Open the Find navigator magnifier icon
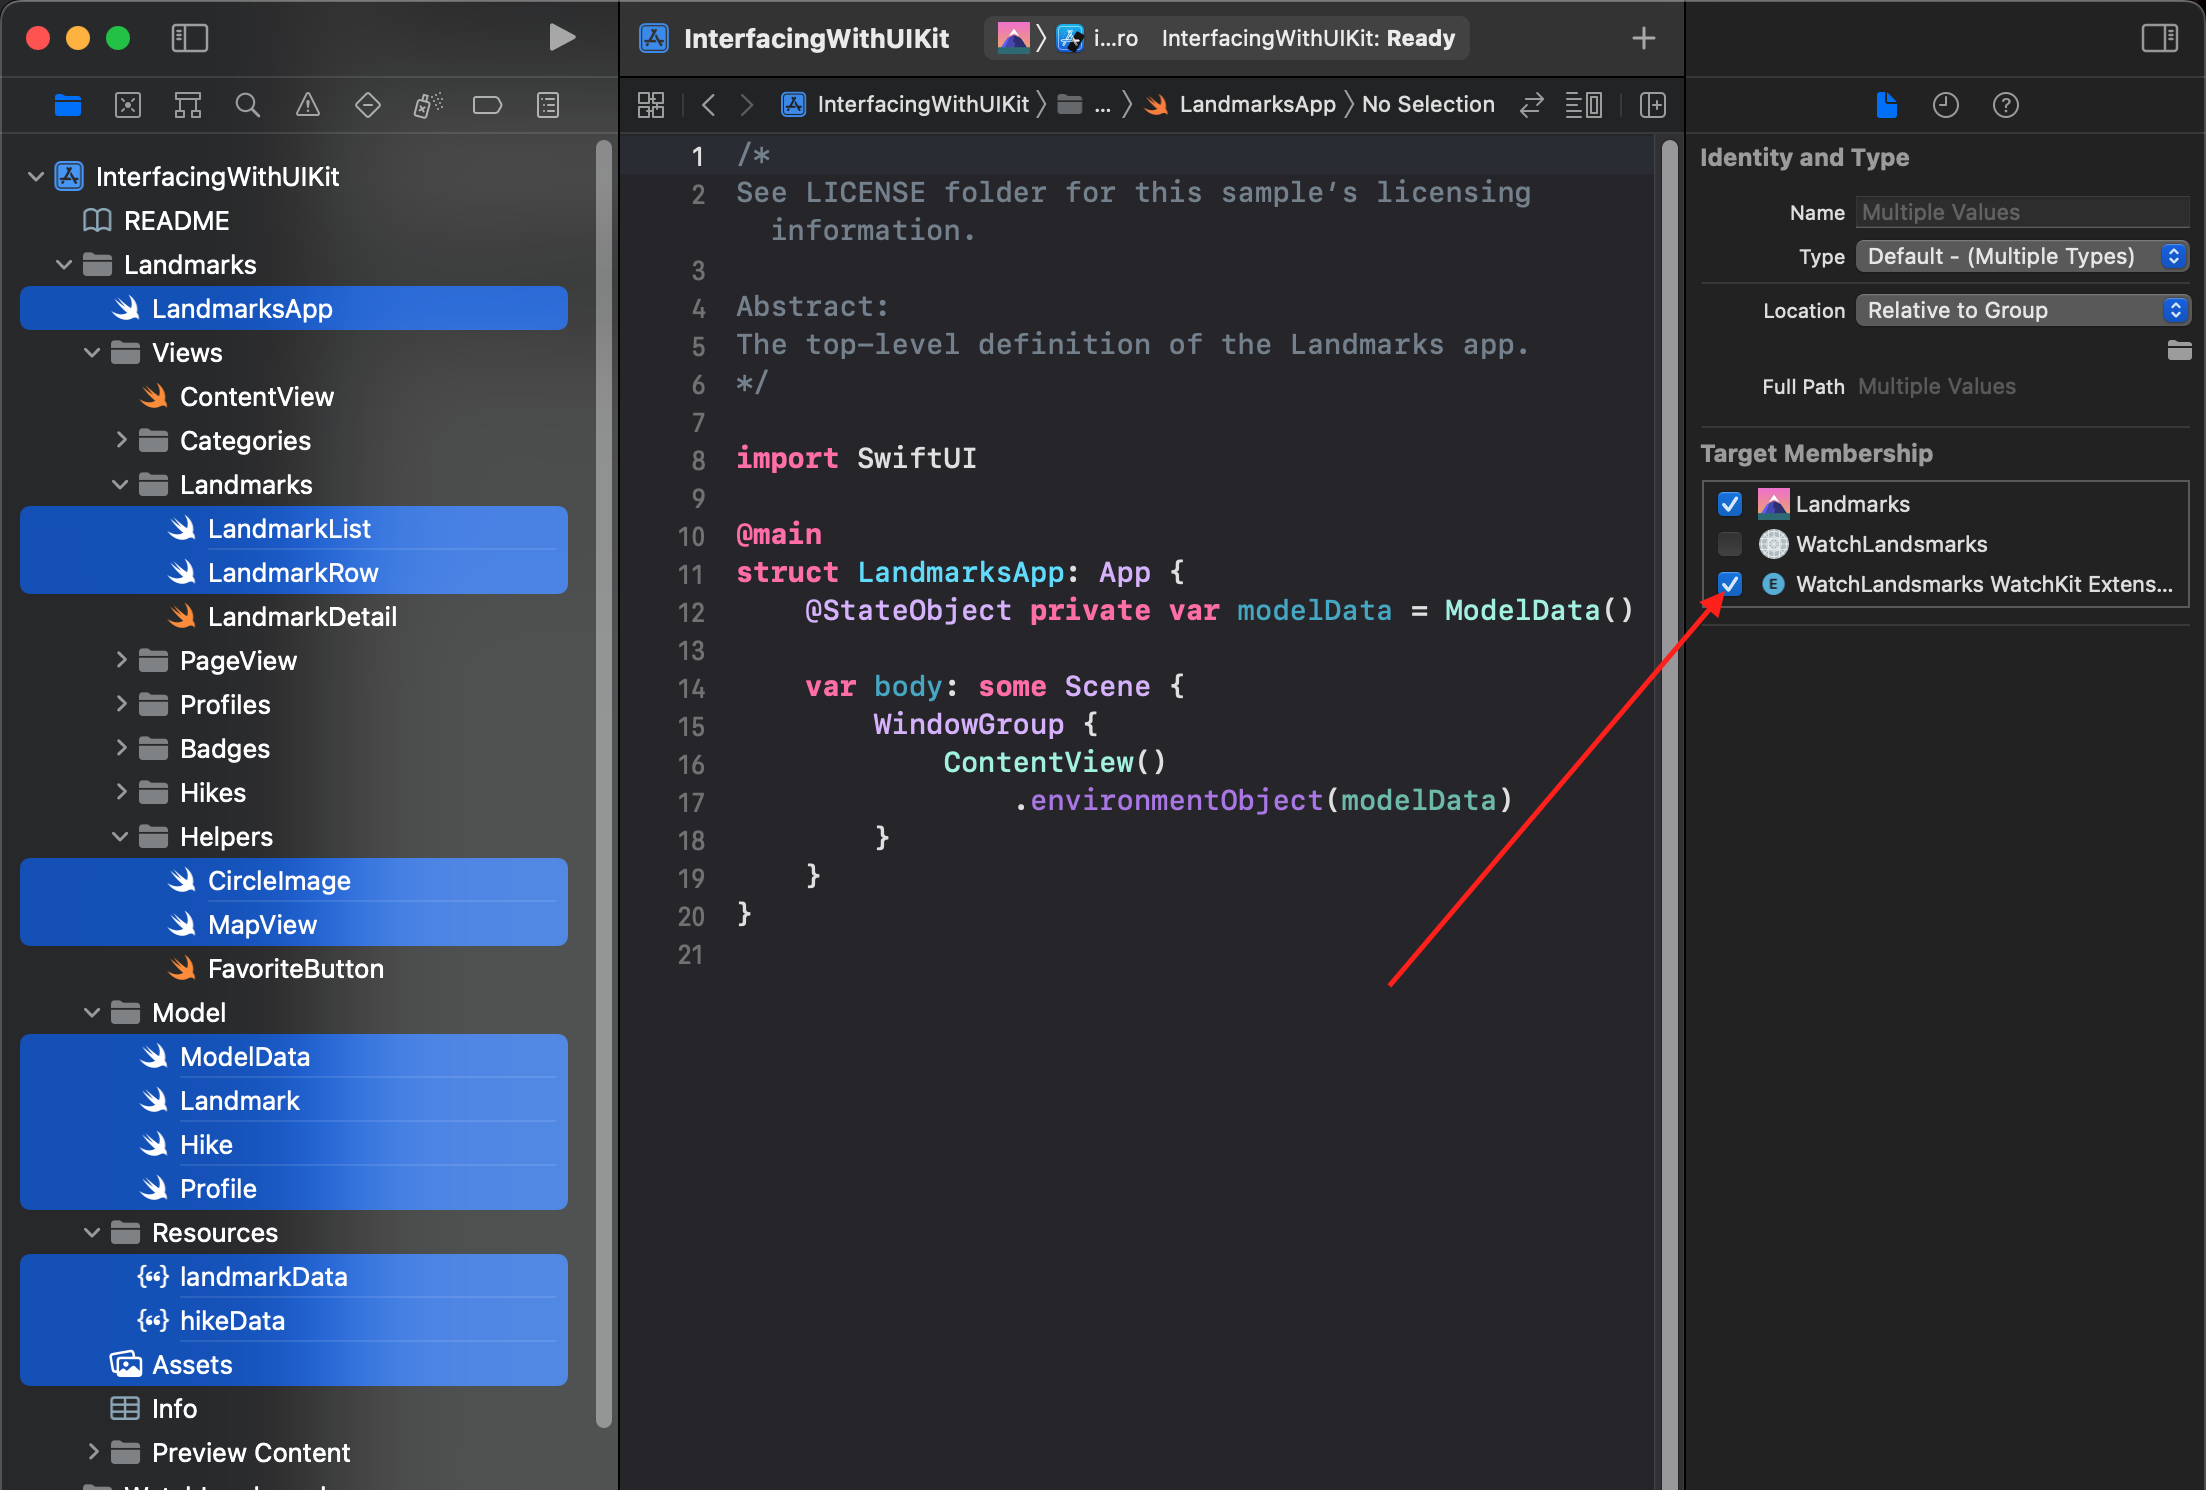2206x1490 pixels. pyautogui.click(x=247, y=105)
